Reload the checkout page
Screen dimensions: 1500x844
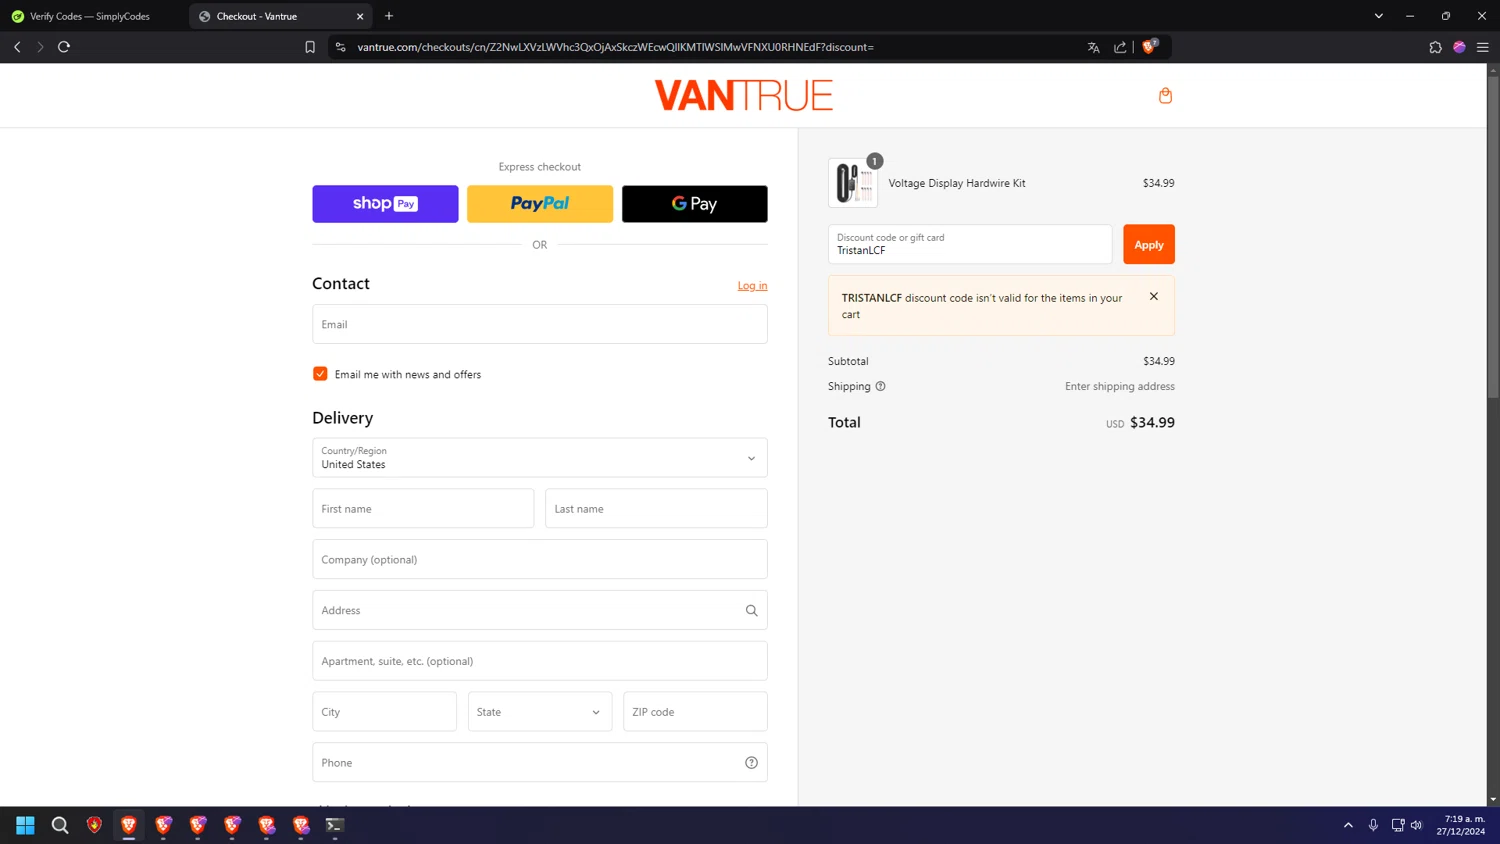(64, 47)
